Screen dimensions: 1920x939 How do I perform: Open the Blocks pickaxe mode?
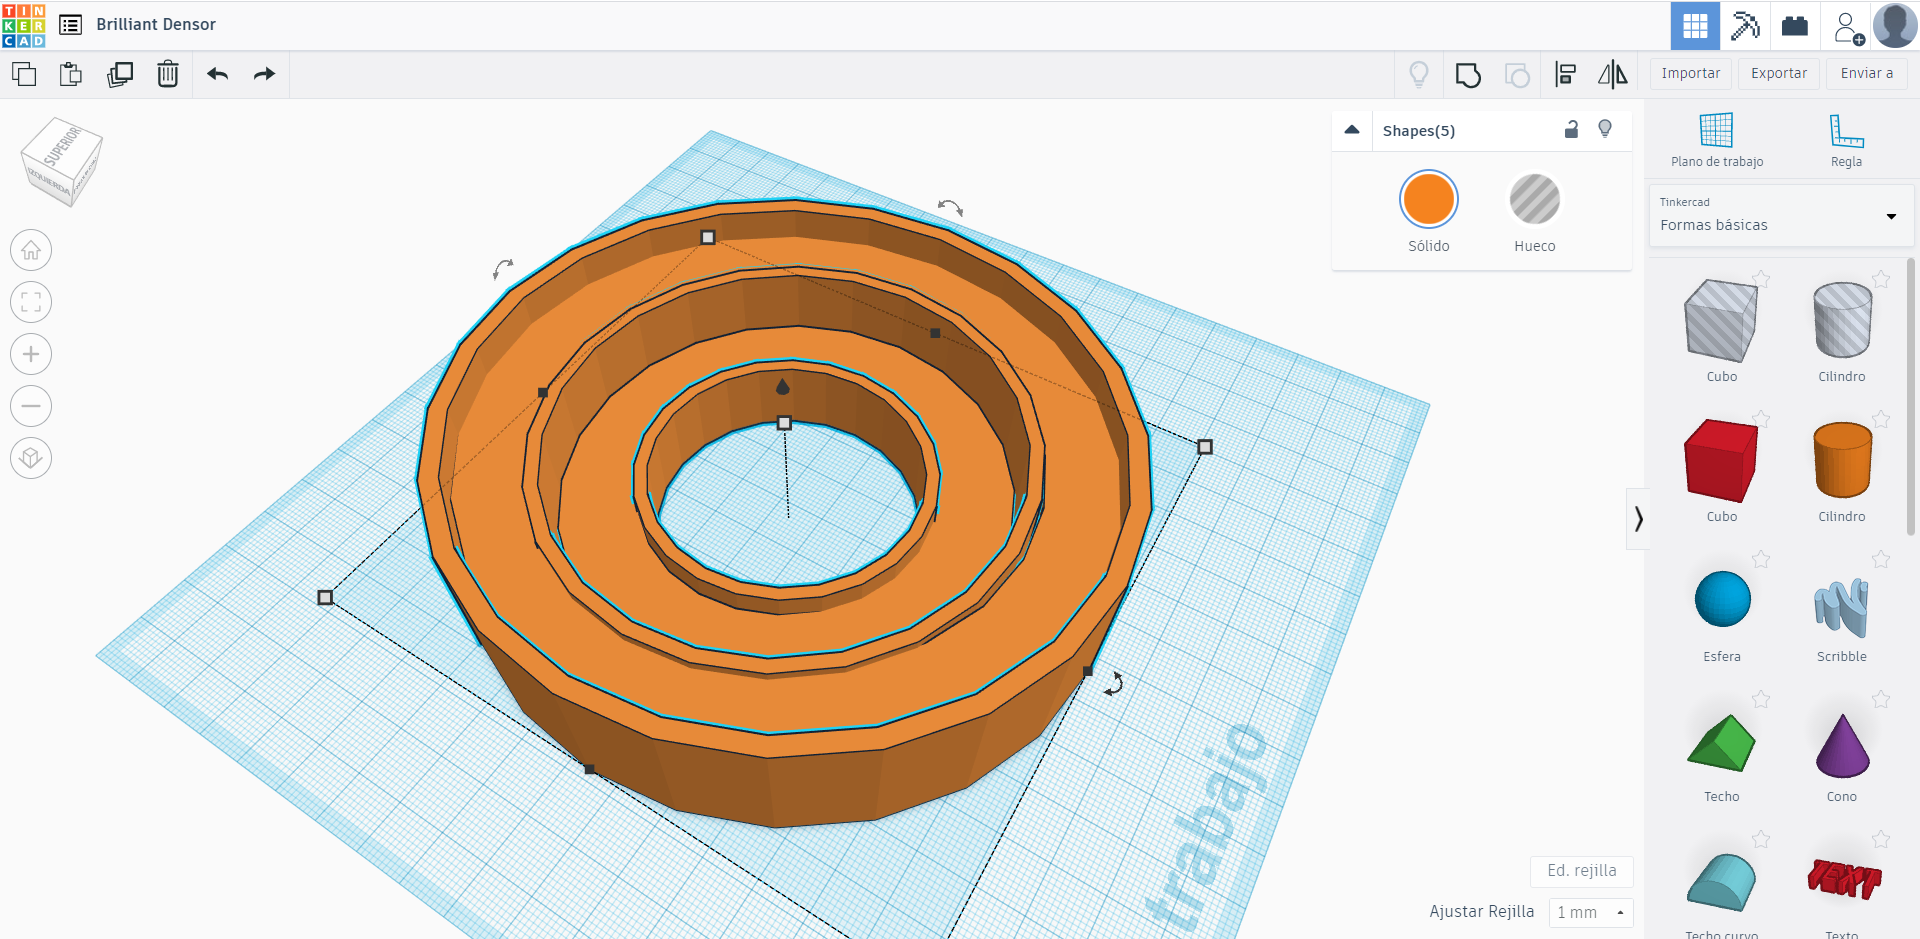coord(1745,25)
